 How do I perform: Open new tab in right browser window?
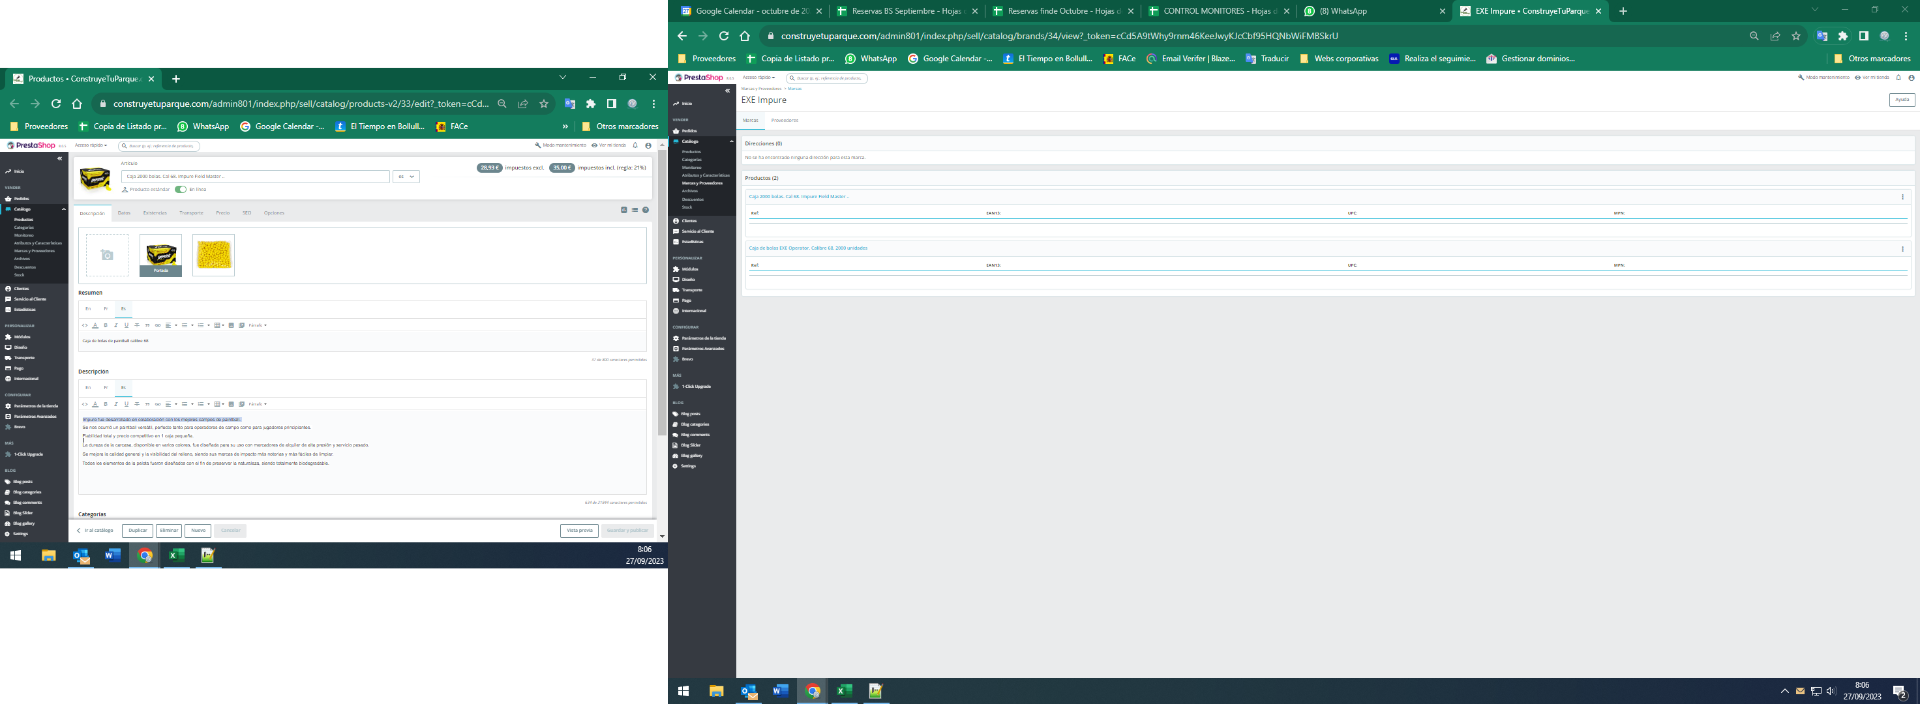(x=1622, y=11)
